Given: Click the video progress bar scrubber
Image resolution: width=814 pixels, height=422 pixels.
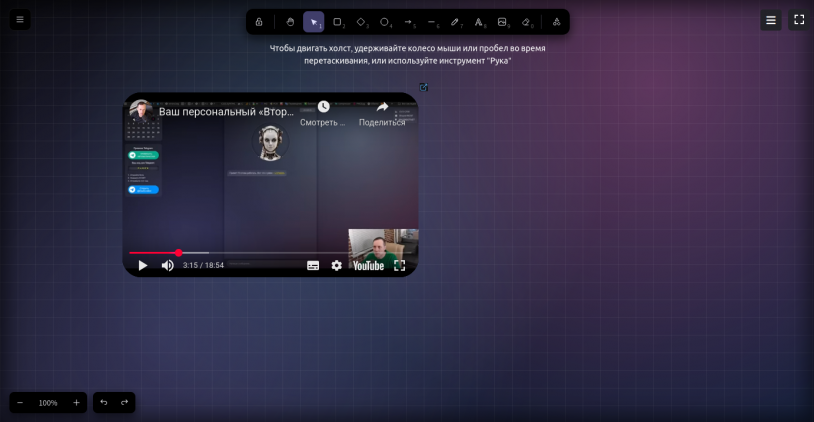Looking at the screenshot, I should [178, 253].
